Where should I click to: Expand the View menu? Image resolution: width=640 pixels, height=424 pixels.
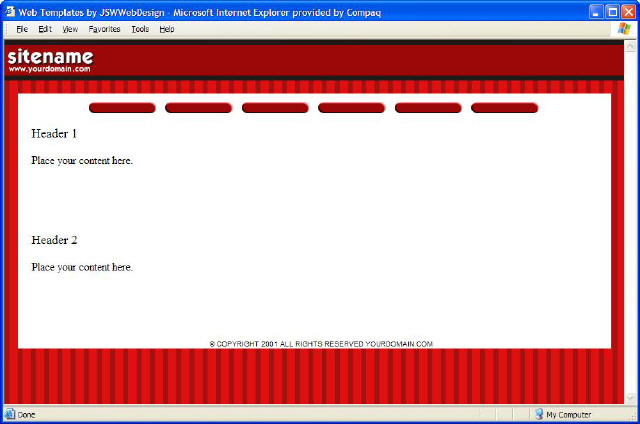tap(70, 29)
